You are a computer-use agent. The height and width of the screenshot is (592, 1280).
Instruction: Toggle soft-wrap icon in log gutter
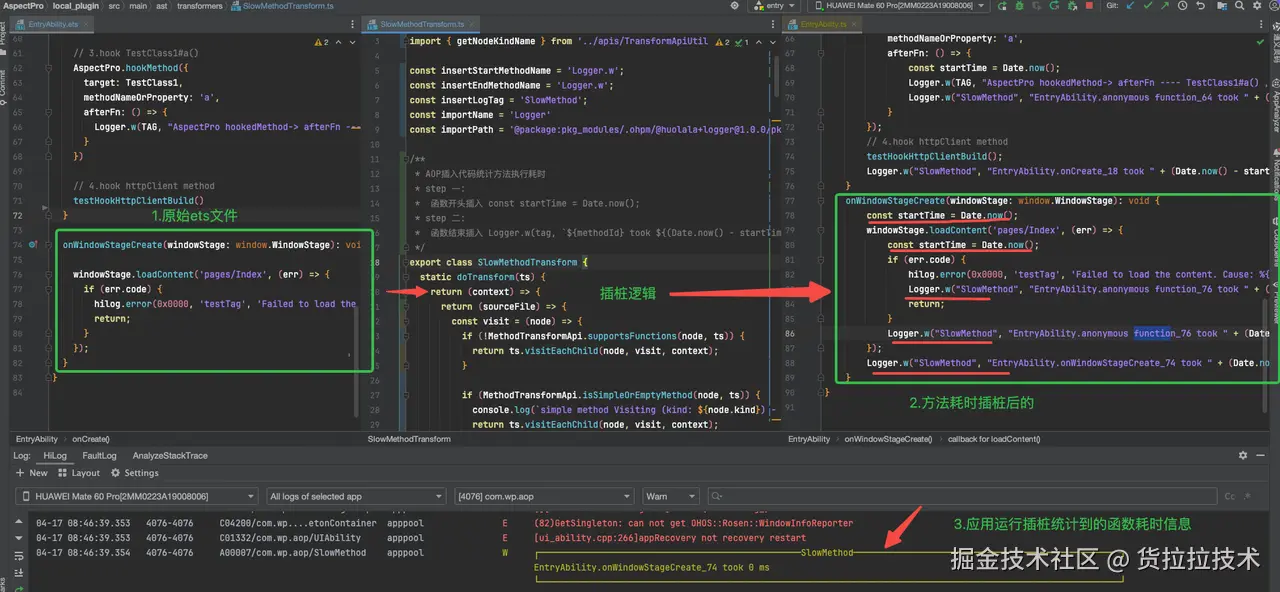coord(19,556)
